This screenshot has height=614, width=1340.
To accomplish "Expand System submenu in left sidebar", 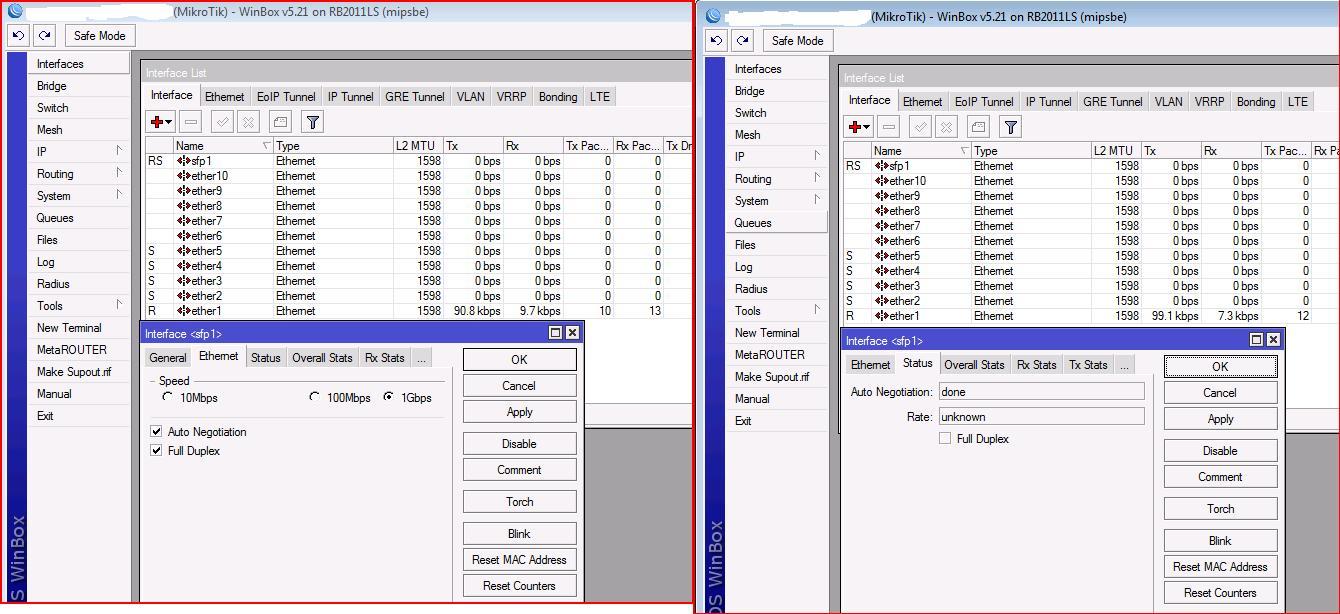I will tap(119, 195).
